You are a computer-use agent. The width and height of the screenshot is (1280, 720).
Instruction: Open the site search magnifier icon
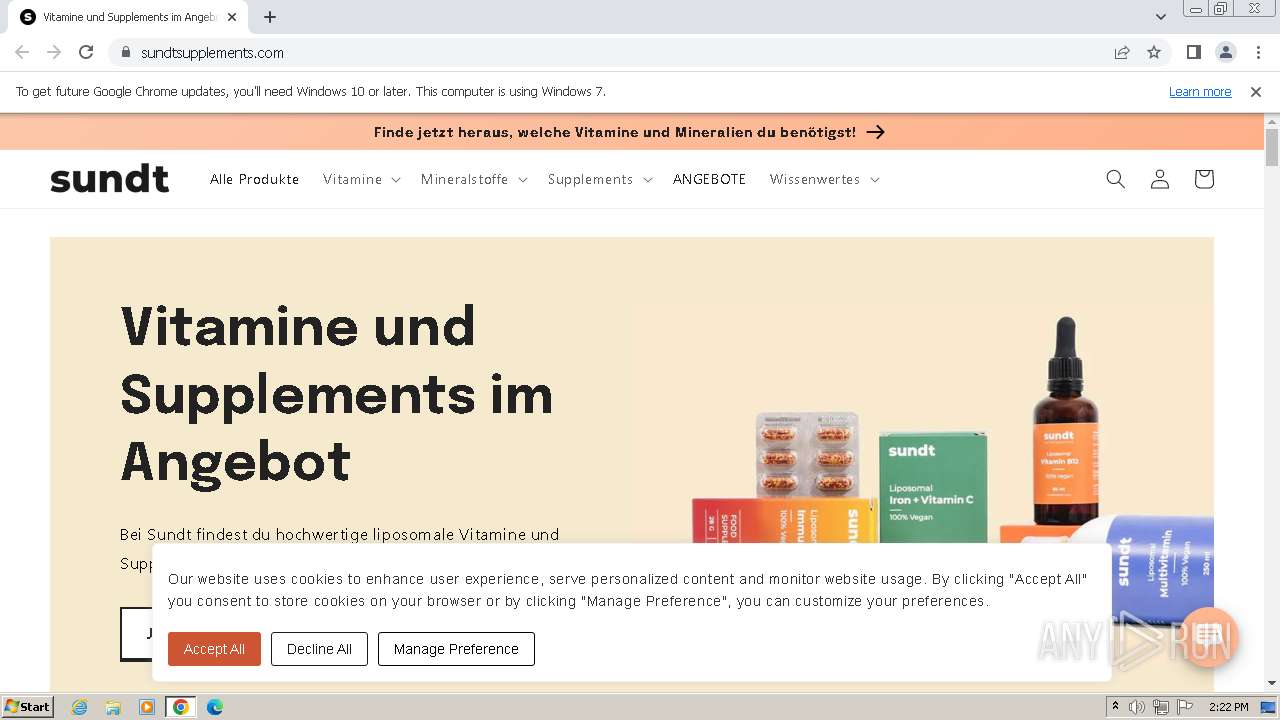pos(1116,179)
